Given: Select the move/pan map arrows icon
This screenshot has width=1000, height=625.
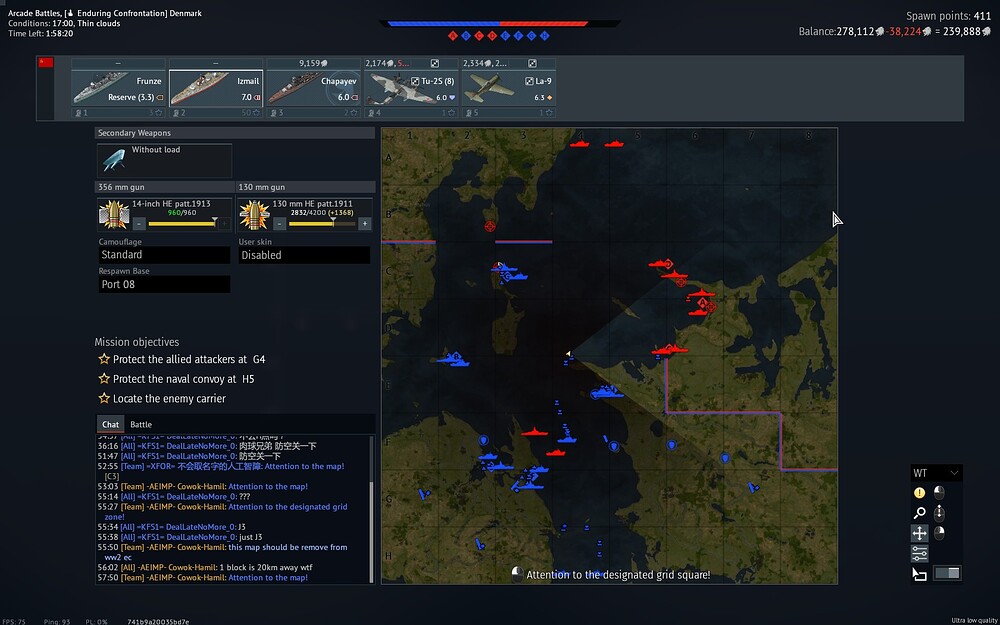Looking at the screenshot, I should [919, 533].
